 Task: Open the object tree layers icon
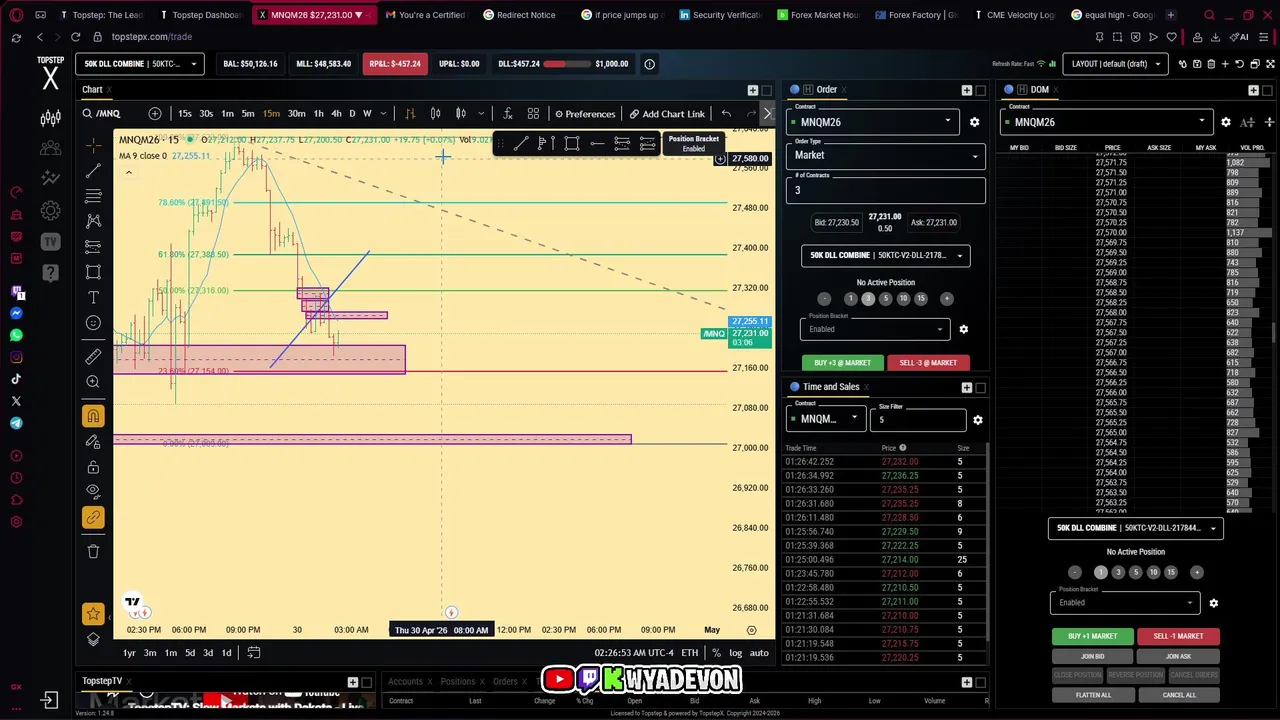pos(93,640)
